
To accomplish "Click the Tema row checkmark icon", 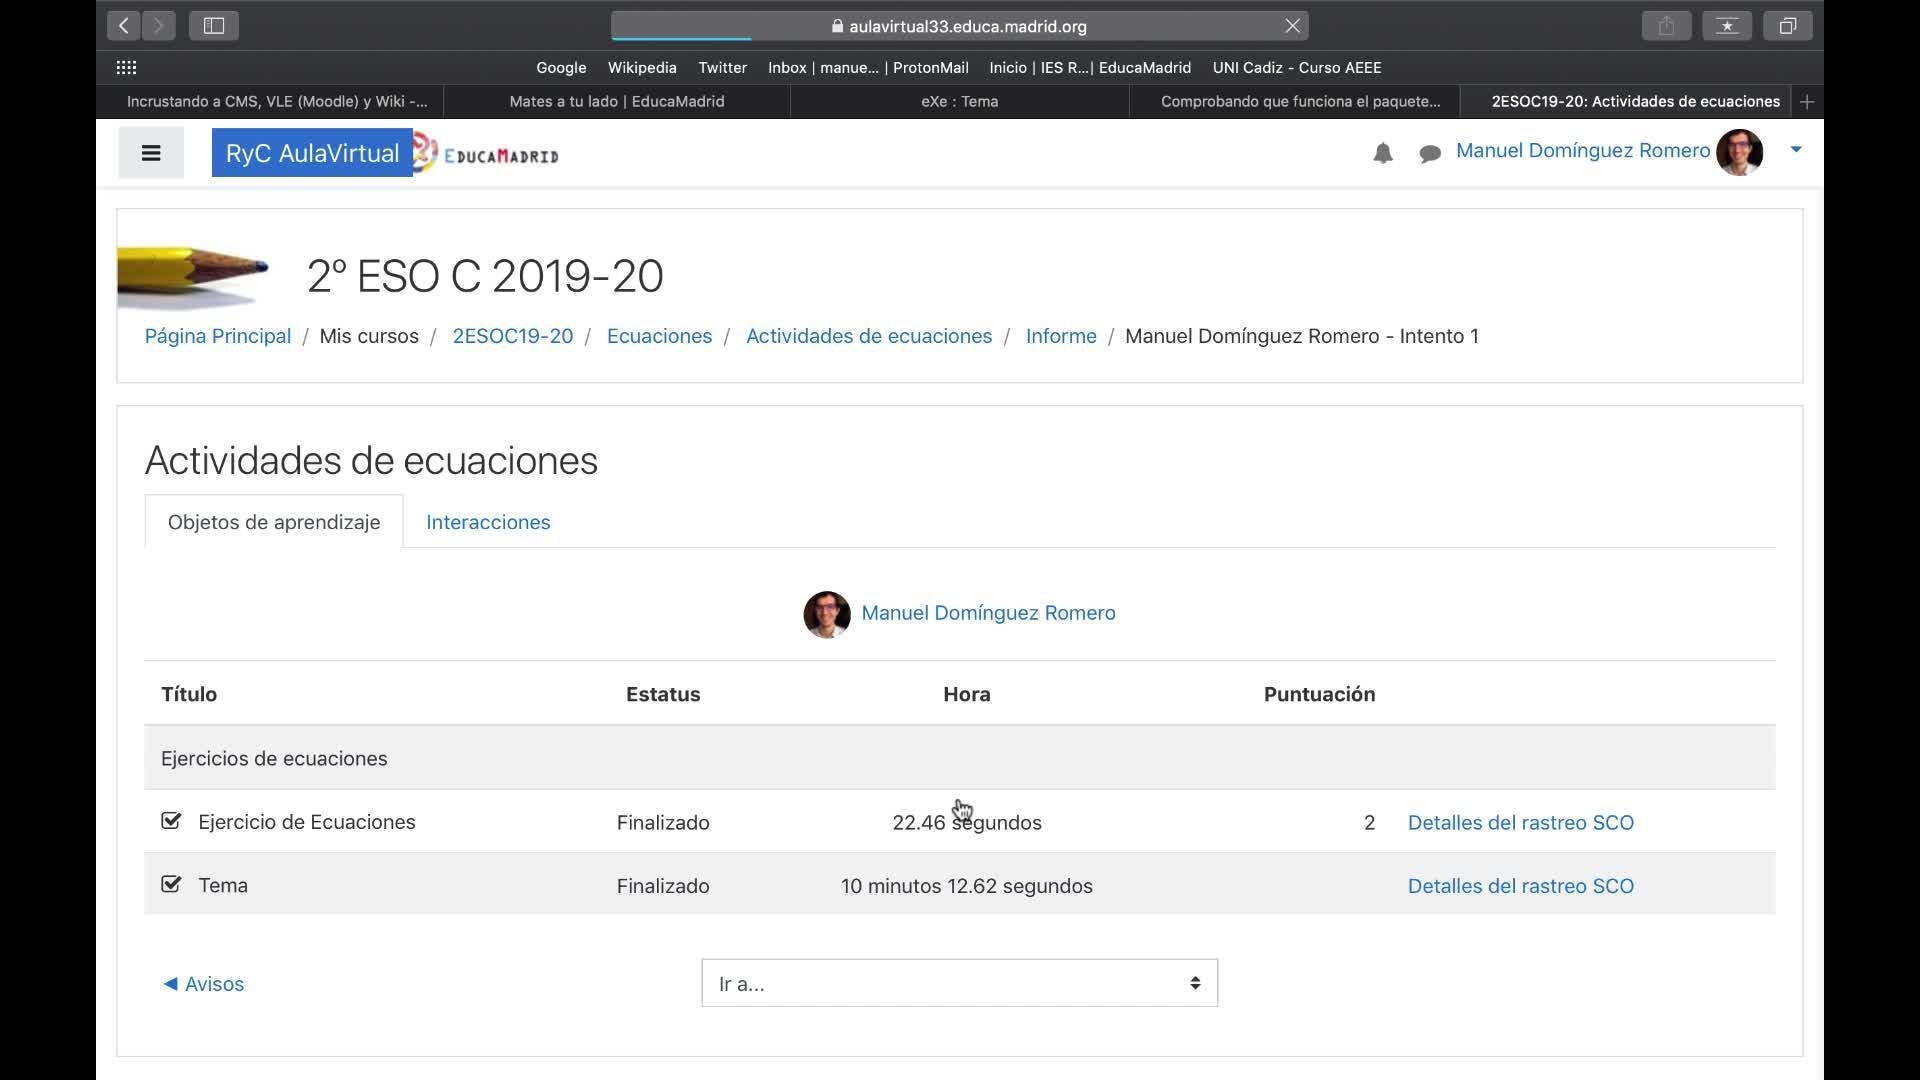I will coord(171,884).
